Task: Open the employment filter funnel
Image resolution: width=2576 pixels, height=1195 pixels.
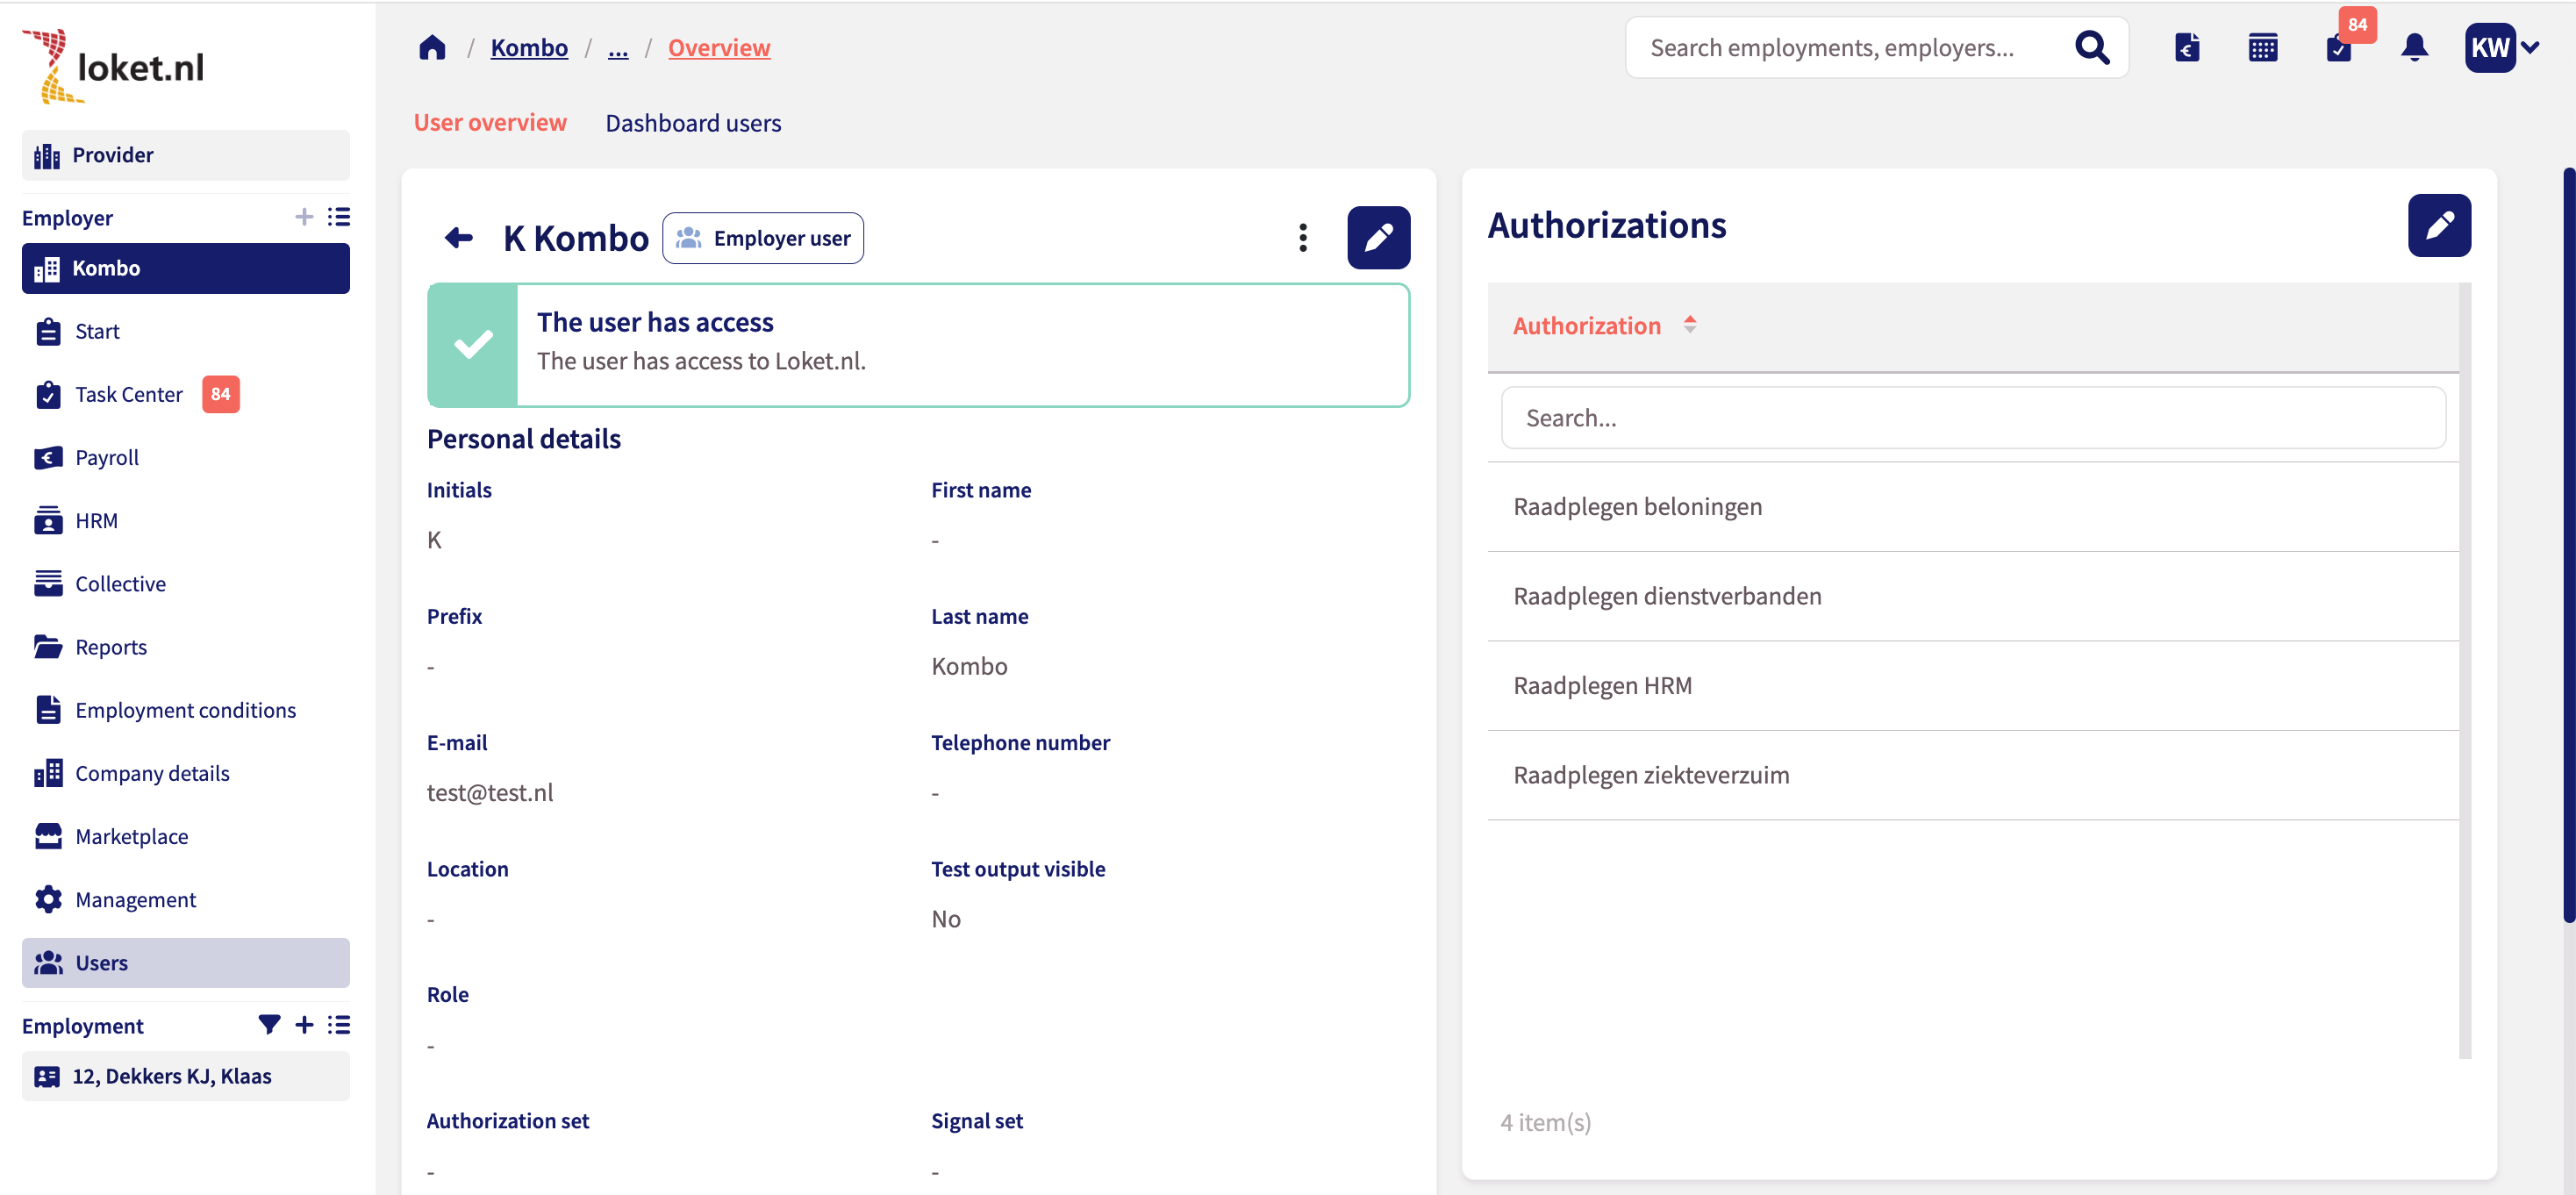Action: tap(269, 1025)
